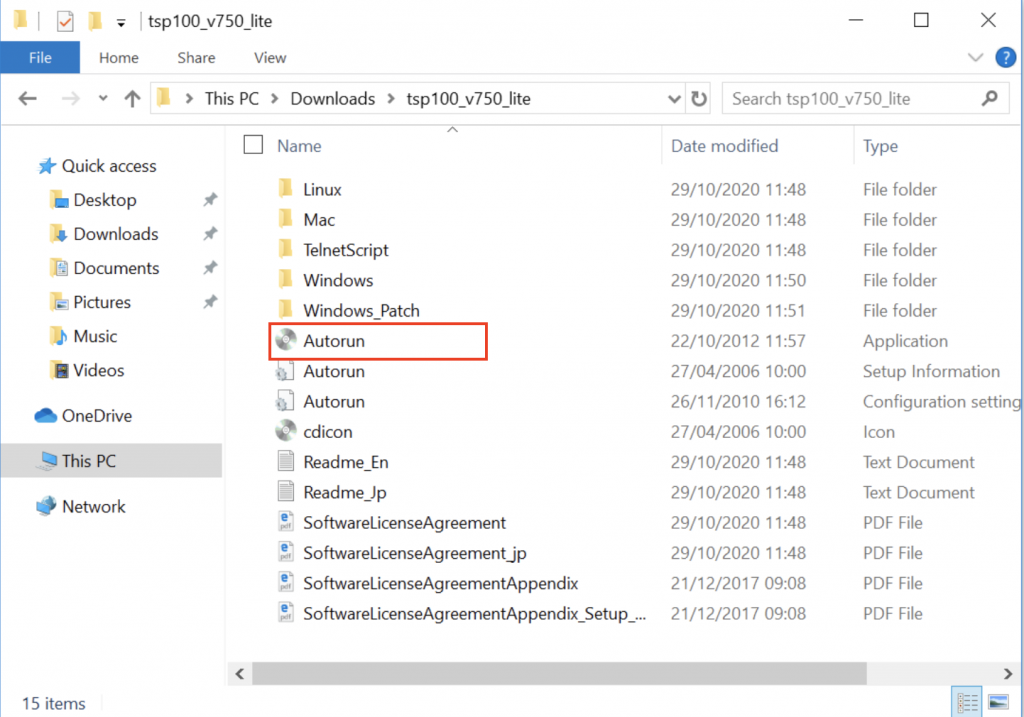Expand the This PC breadcrumb chevron

(x=275, y=99)
